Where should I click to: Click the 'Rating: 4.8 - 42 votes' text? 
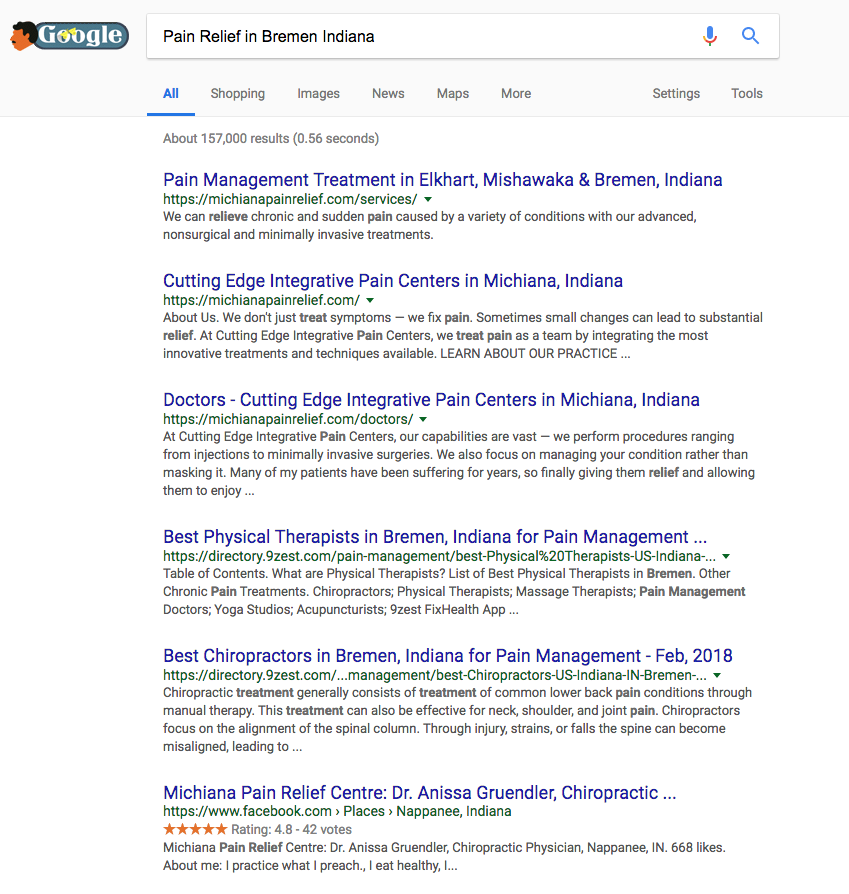(x=291, y=830)
